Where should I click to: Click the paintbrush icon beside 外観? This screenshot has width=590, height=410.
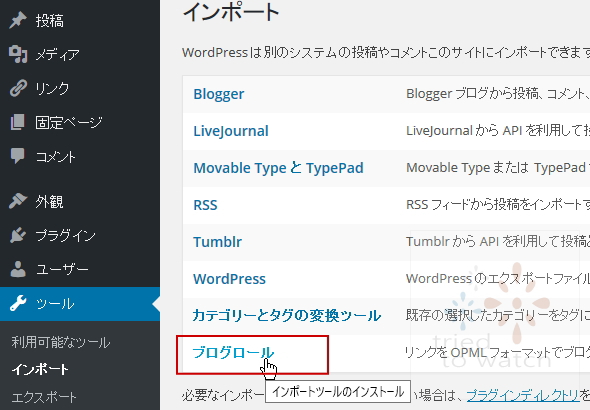18,201
